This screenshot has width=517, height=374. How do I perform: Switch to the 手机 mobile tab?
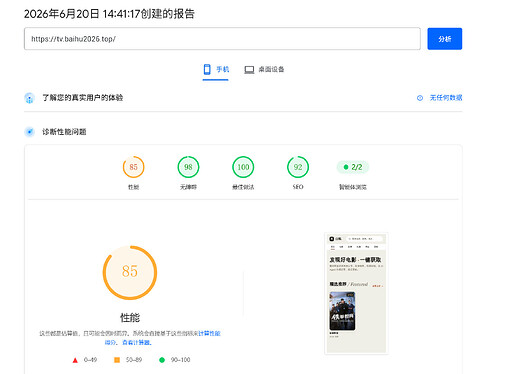point(216,70)
